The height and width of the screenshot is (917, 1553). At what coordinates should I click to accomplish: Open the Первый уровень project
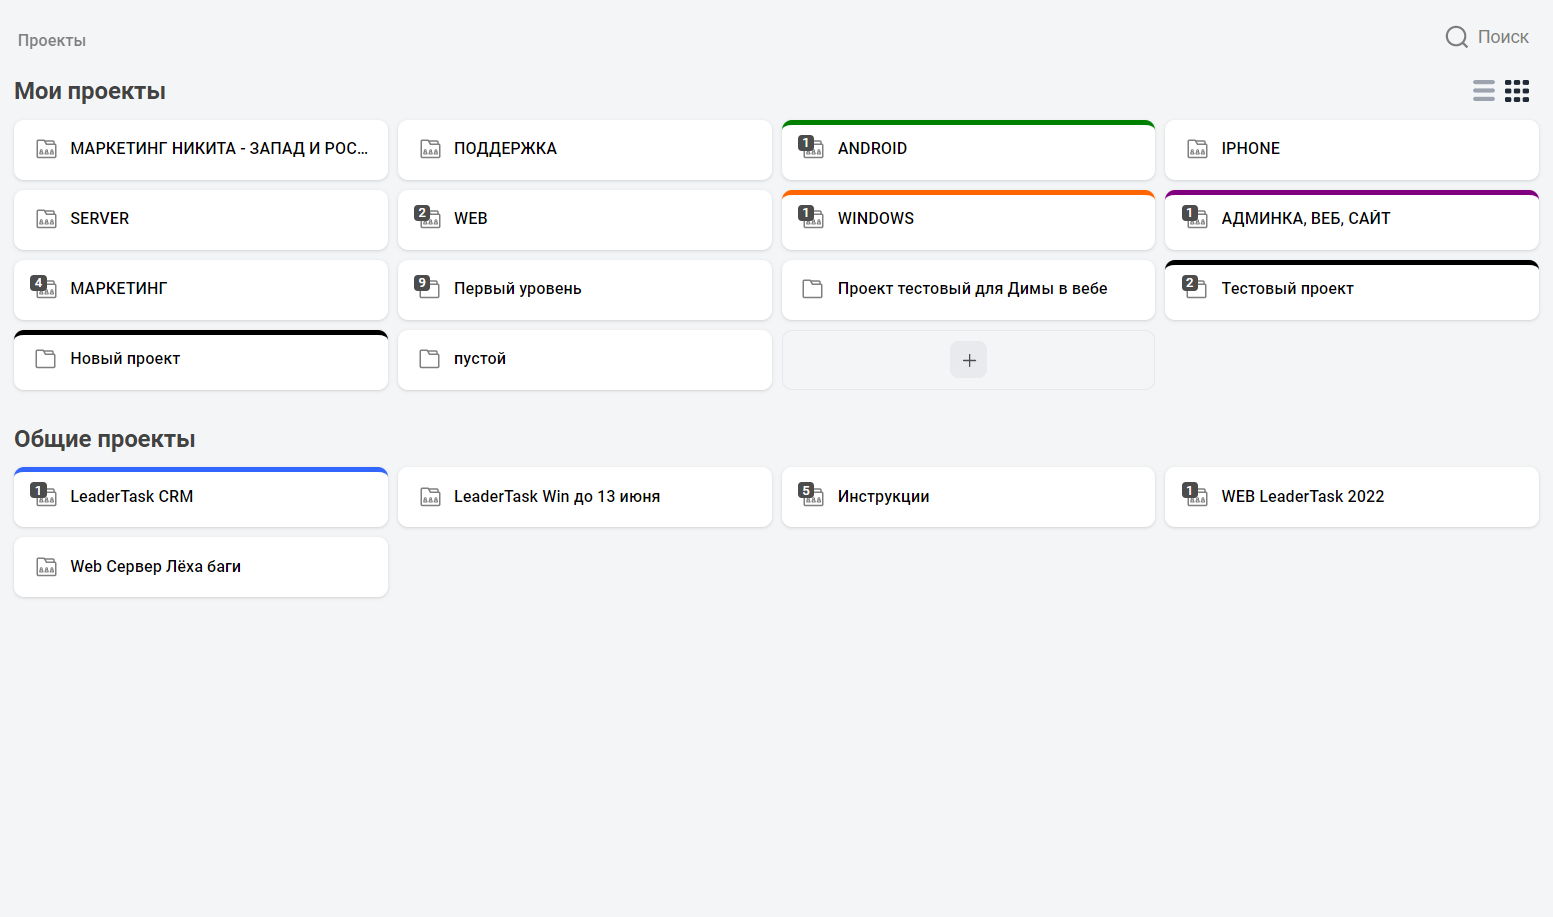585,290
